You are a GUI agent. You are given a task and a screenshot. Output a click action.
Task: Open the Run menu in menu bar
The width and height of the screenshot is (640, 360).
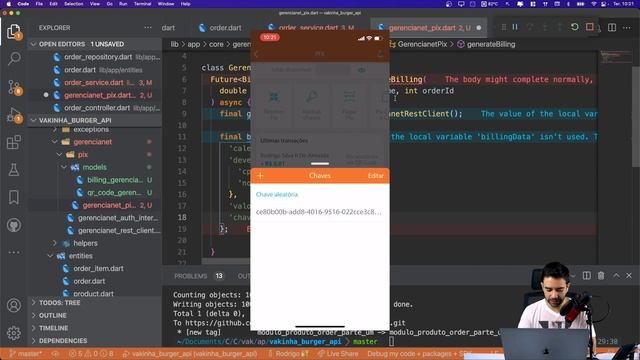coord(123,4)
